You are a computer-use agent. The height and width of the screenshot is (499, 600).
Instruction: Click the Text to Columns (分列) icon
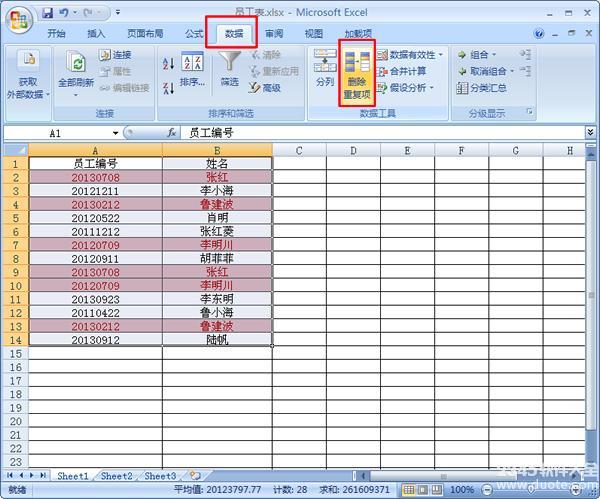[325, 68]
